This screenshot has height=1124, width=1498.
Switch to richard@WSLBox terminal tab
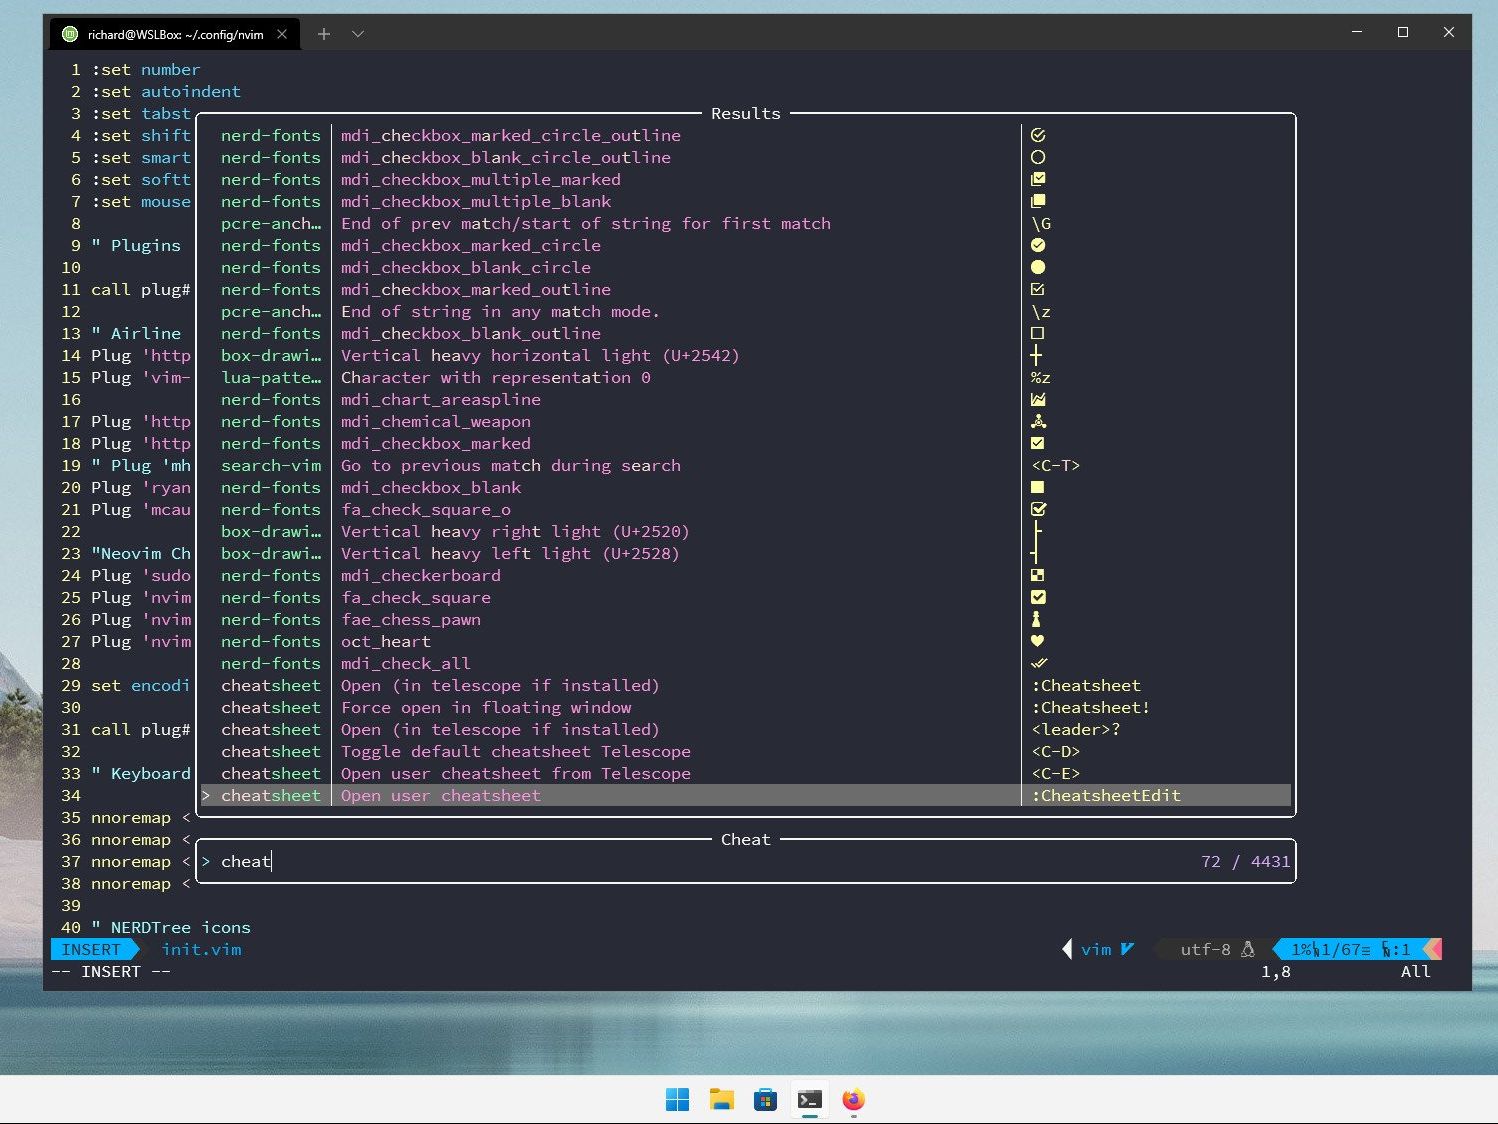click(175, 34)
